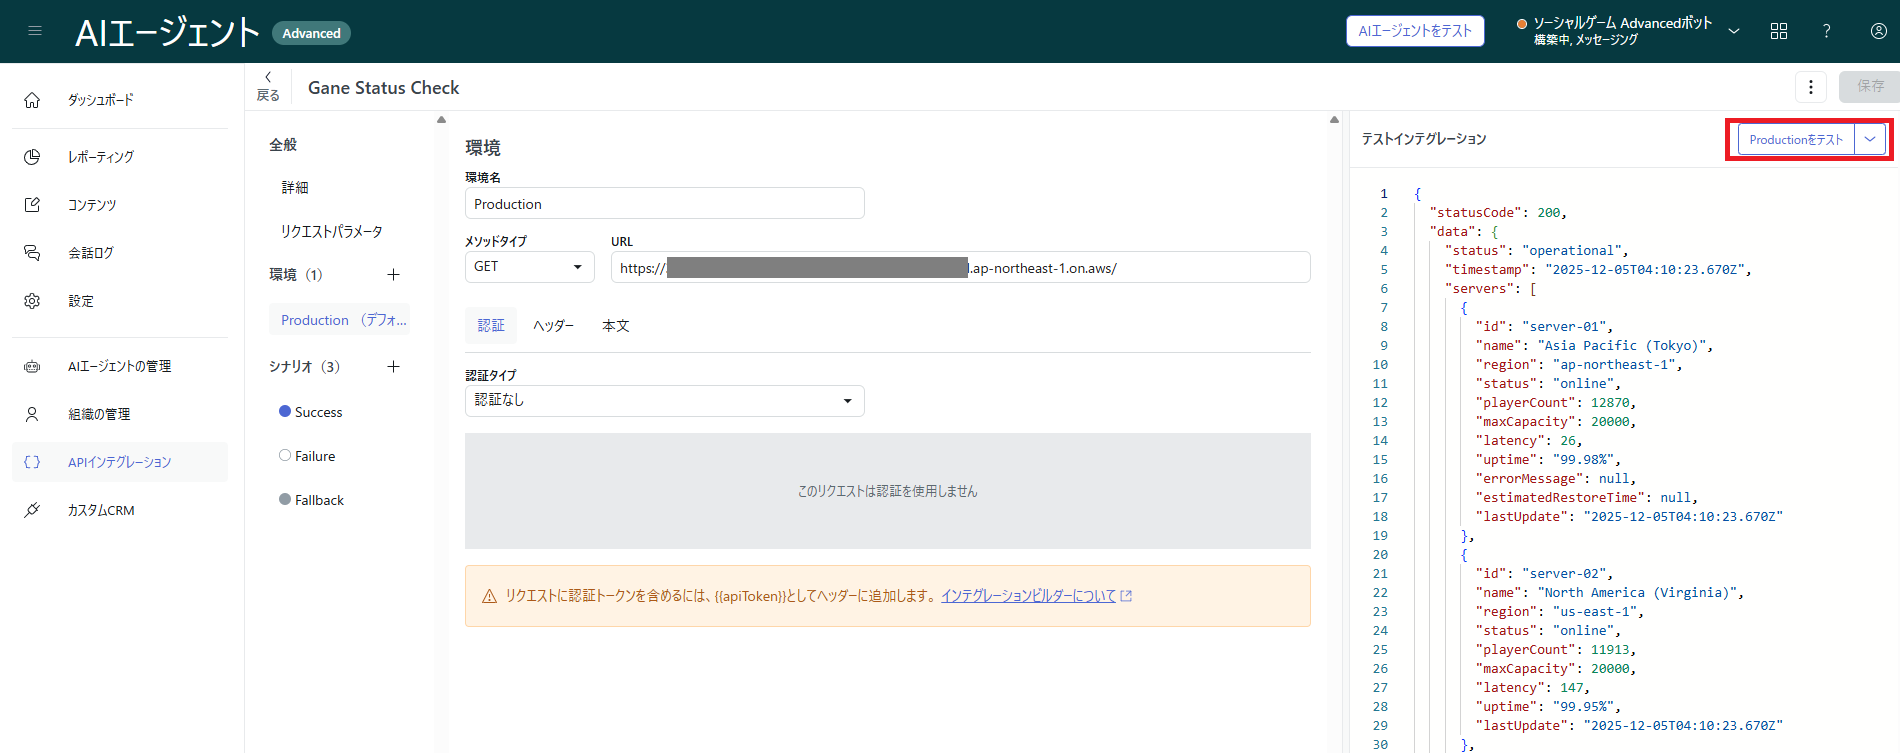Click the 保存 button

(1870, 87)
